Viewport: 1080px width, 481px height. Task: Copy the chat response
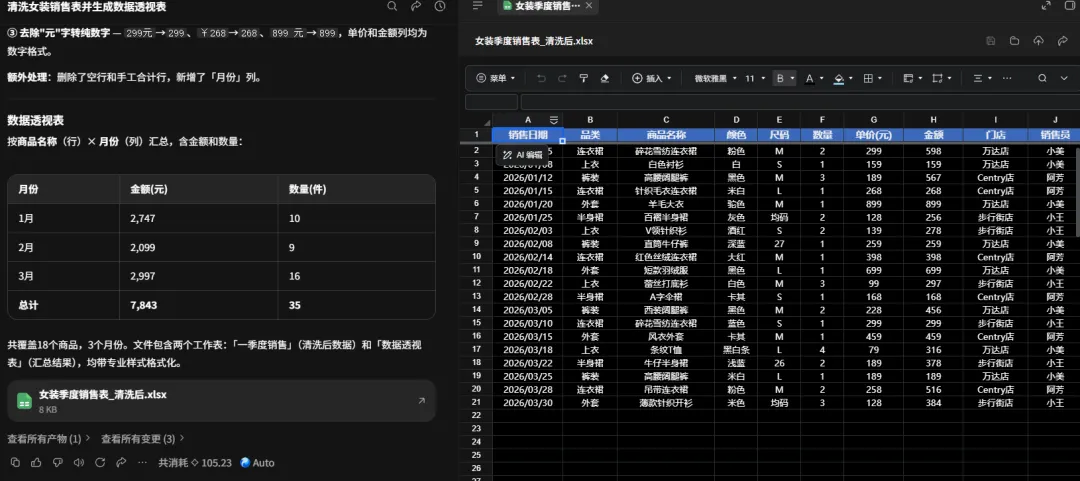point(15,462)
